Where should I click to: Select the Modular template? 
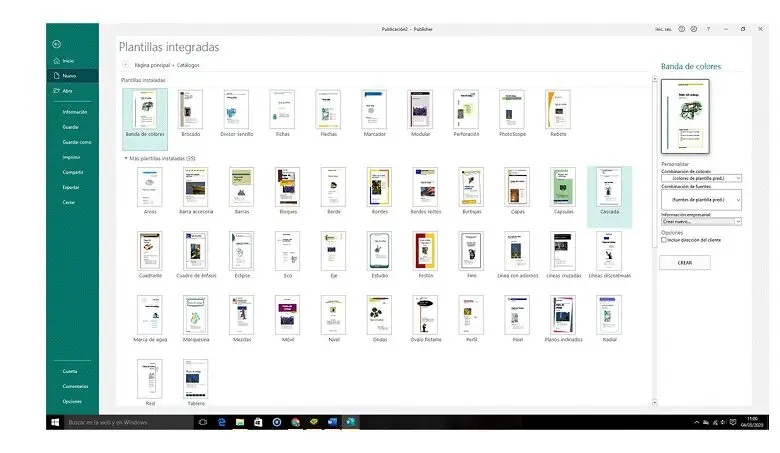click(420, 113)
